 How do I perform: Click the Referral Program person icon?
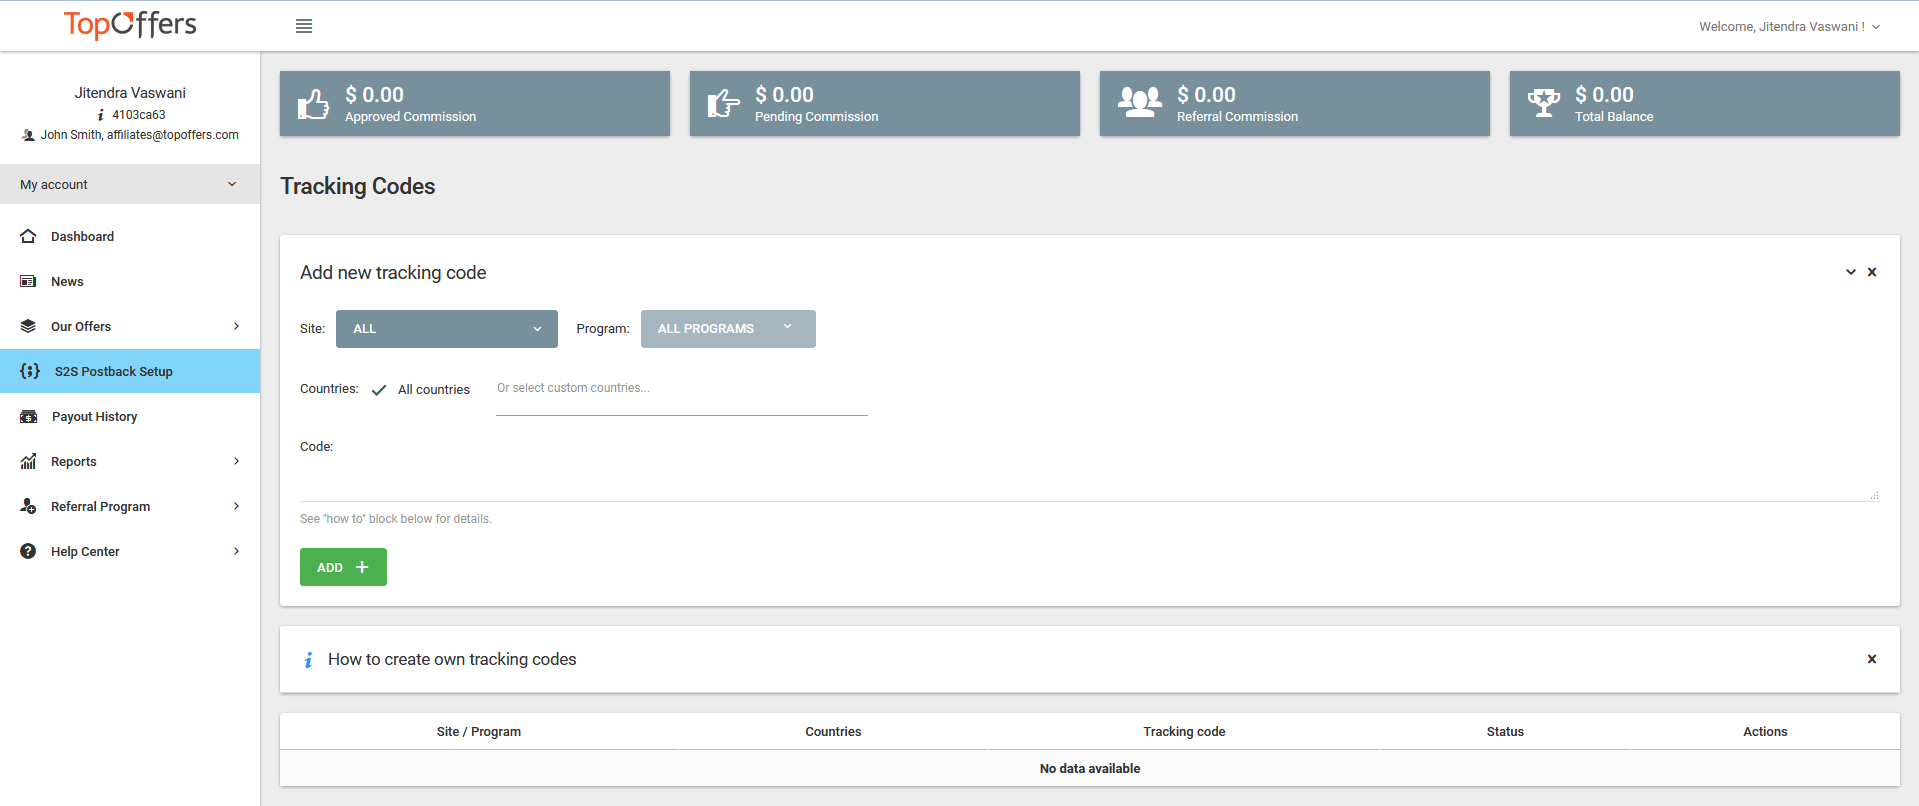pos(28,506)
